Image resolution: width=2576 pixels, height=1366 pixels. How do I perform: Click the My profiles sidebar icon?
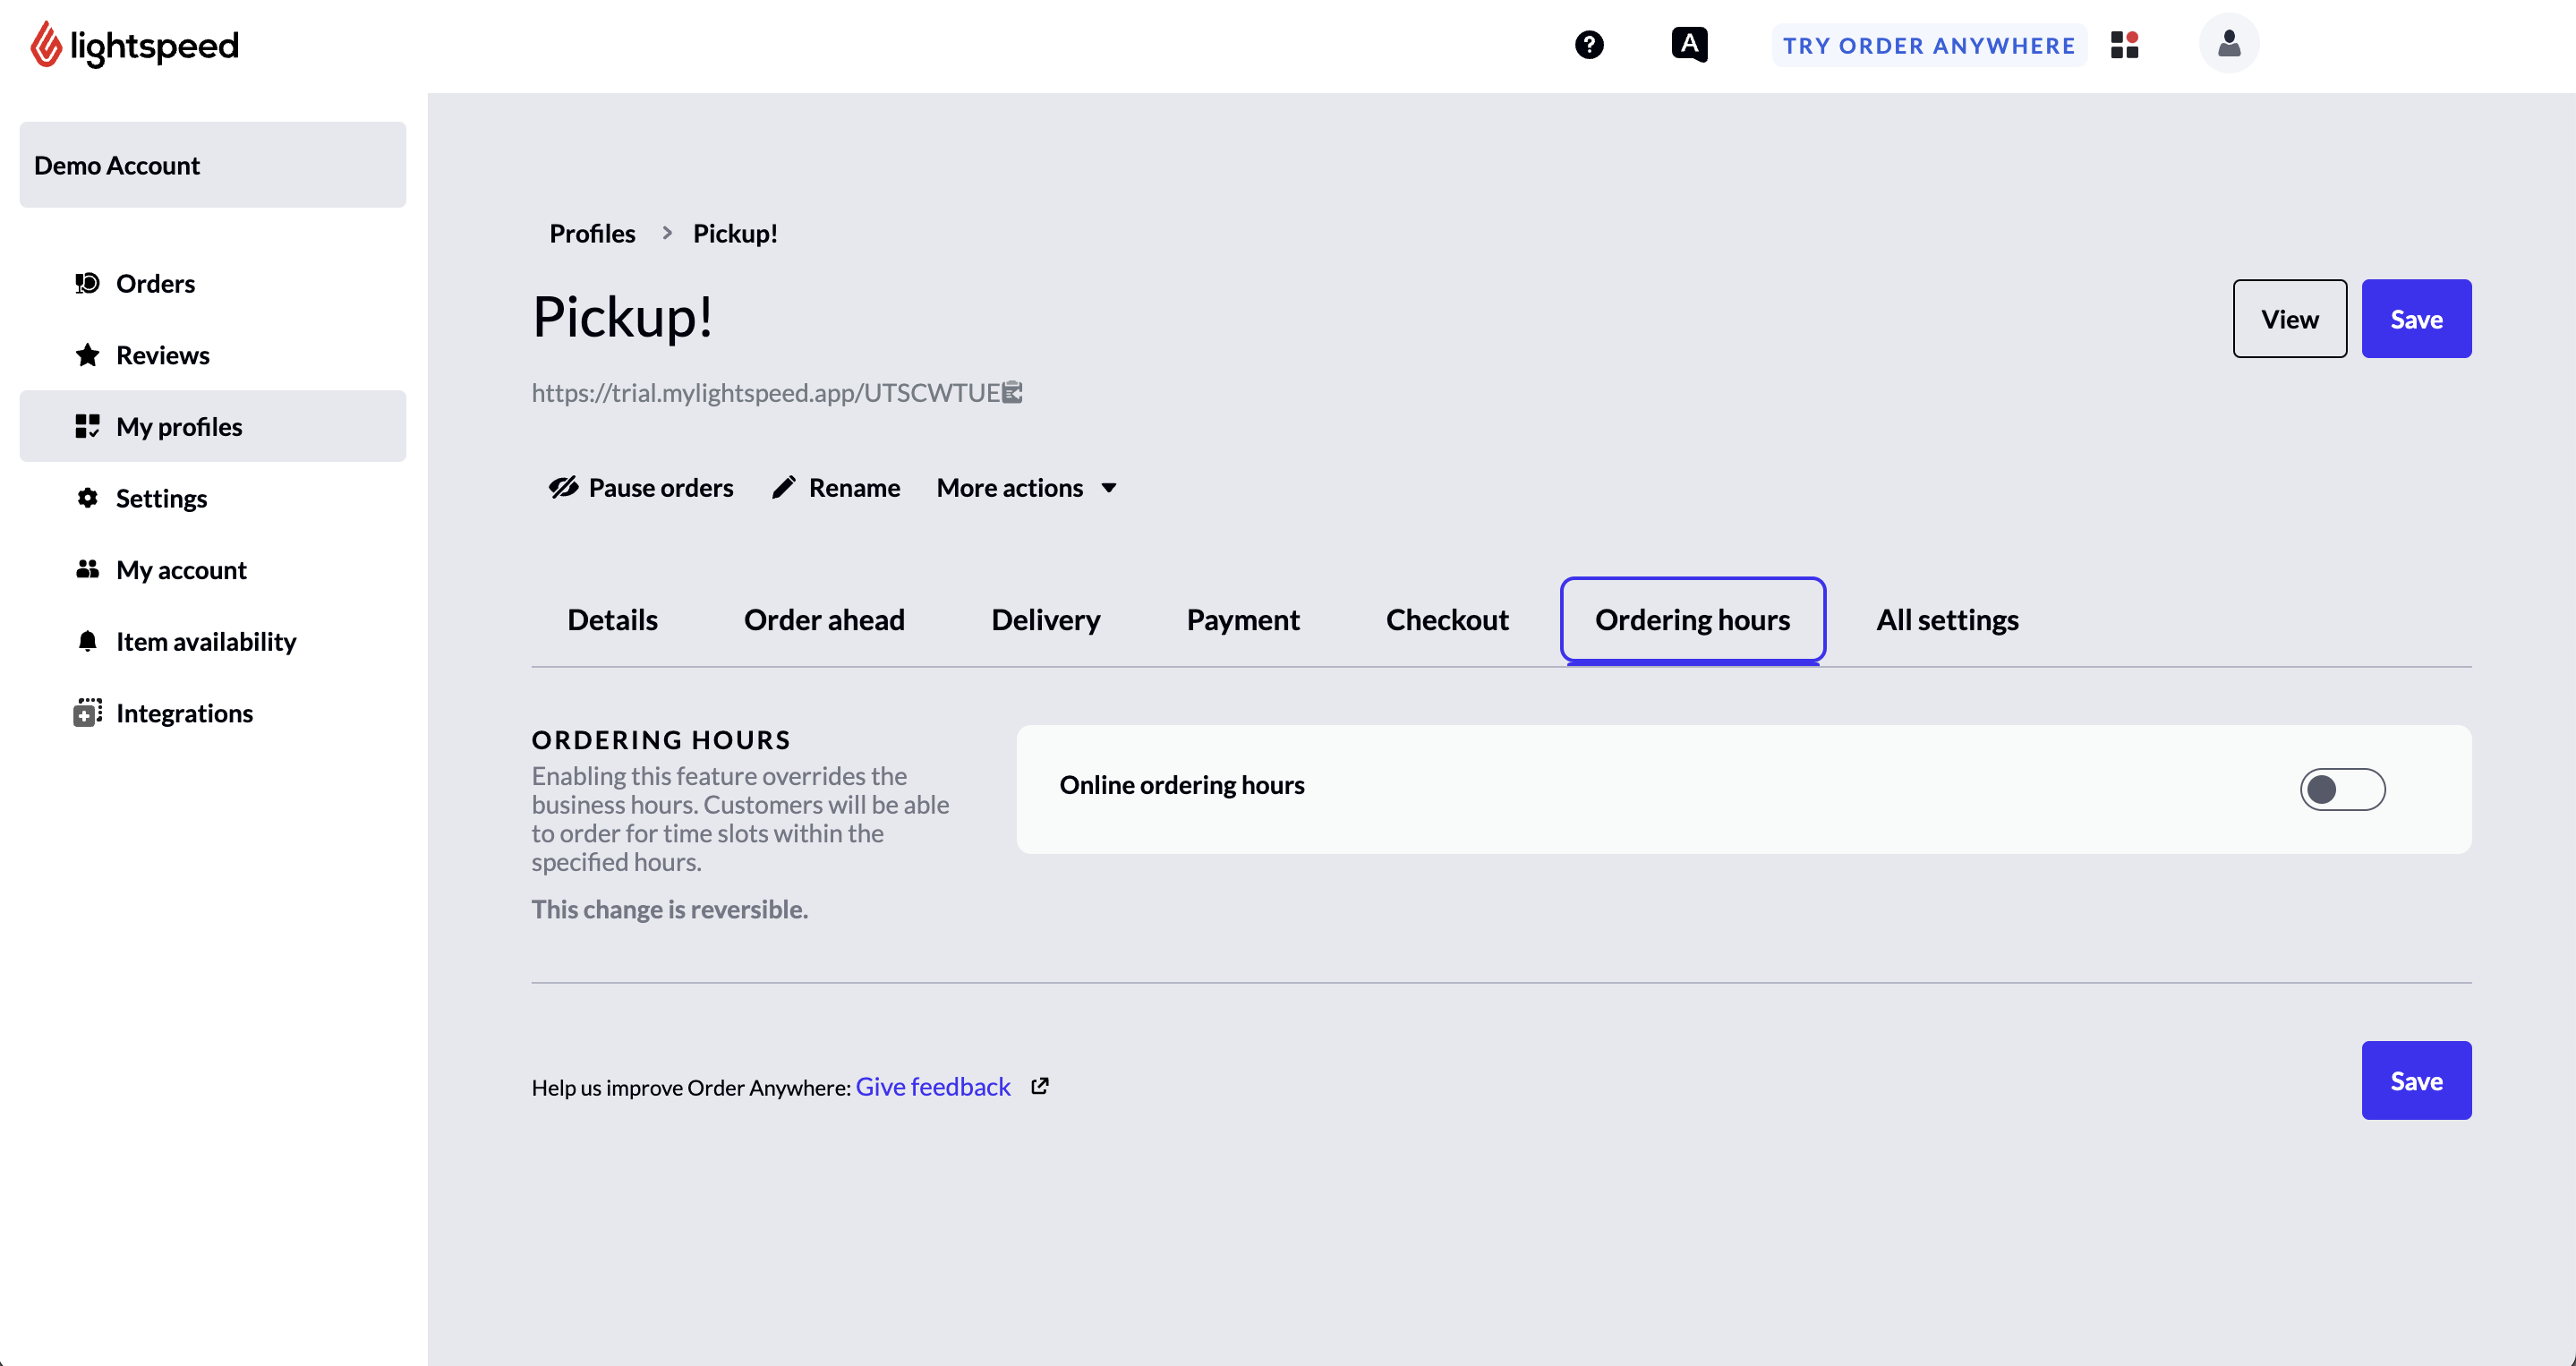pyautogui.click(x=87, y=426)
